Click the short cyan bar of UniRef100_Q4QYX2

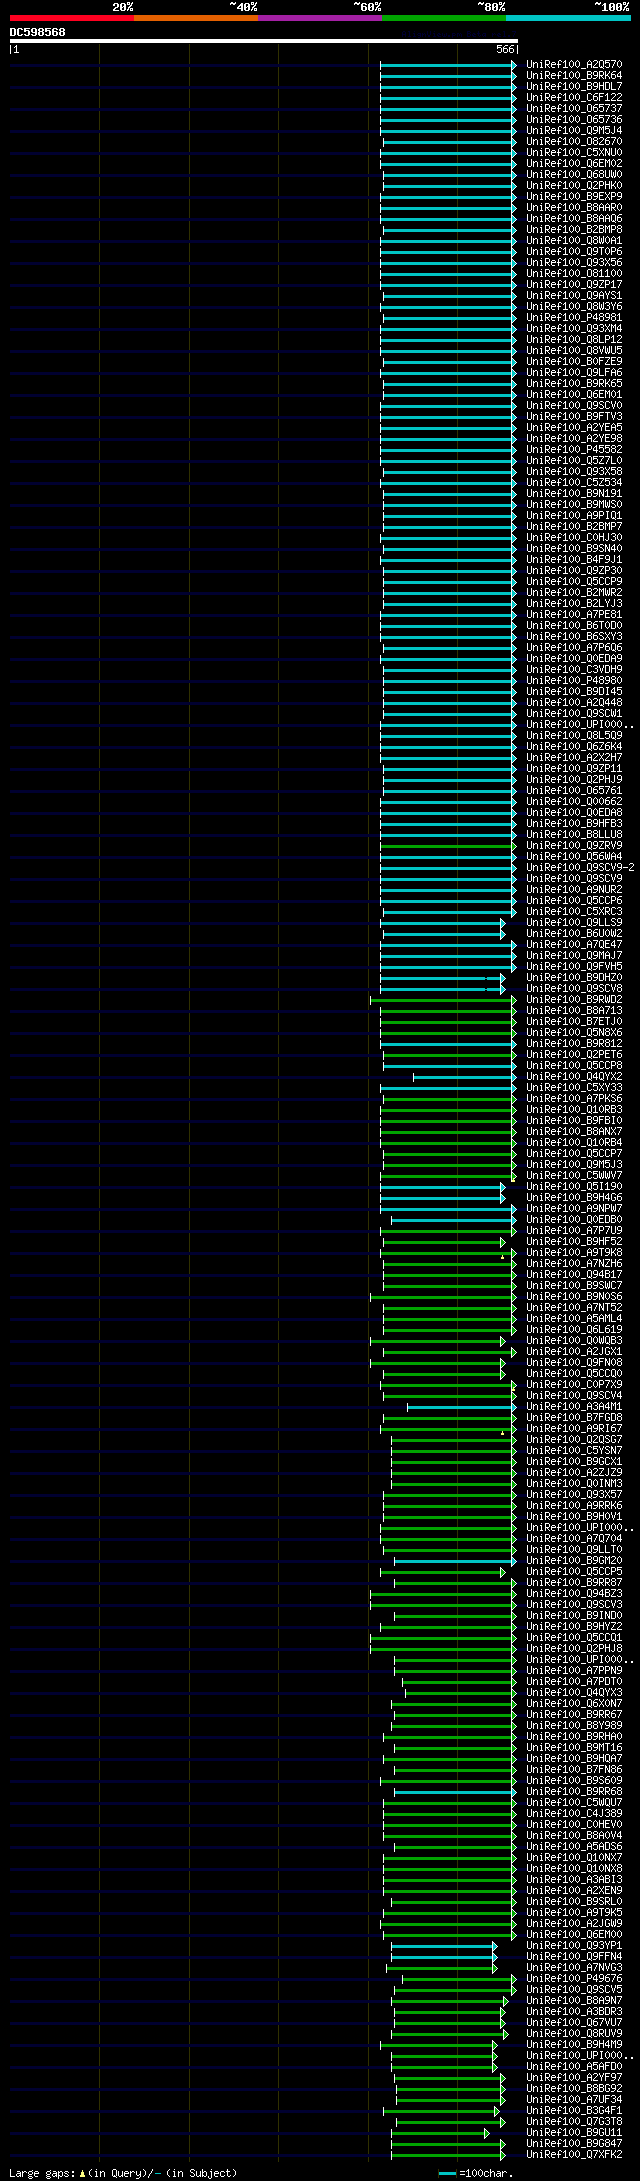[464, 1077]
